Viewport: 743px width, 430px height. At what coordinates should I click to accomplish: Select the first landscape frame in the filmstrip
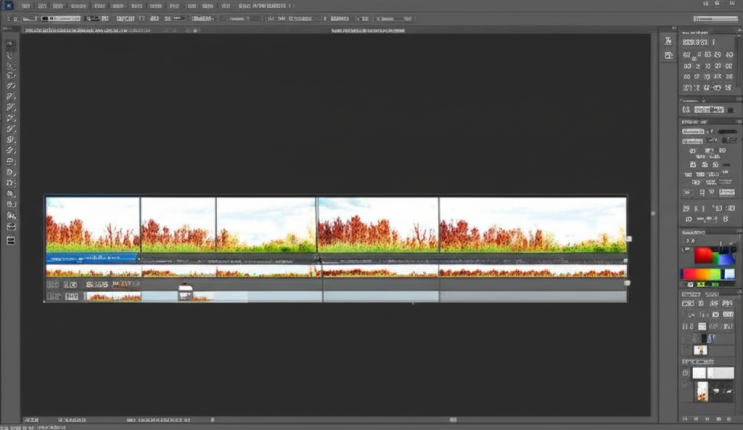(92, 224)
